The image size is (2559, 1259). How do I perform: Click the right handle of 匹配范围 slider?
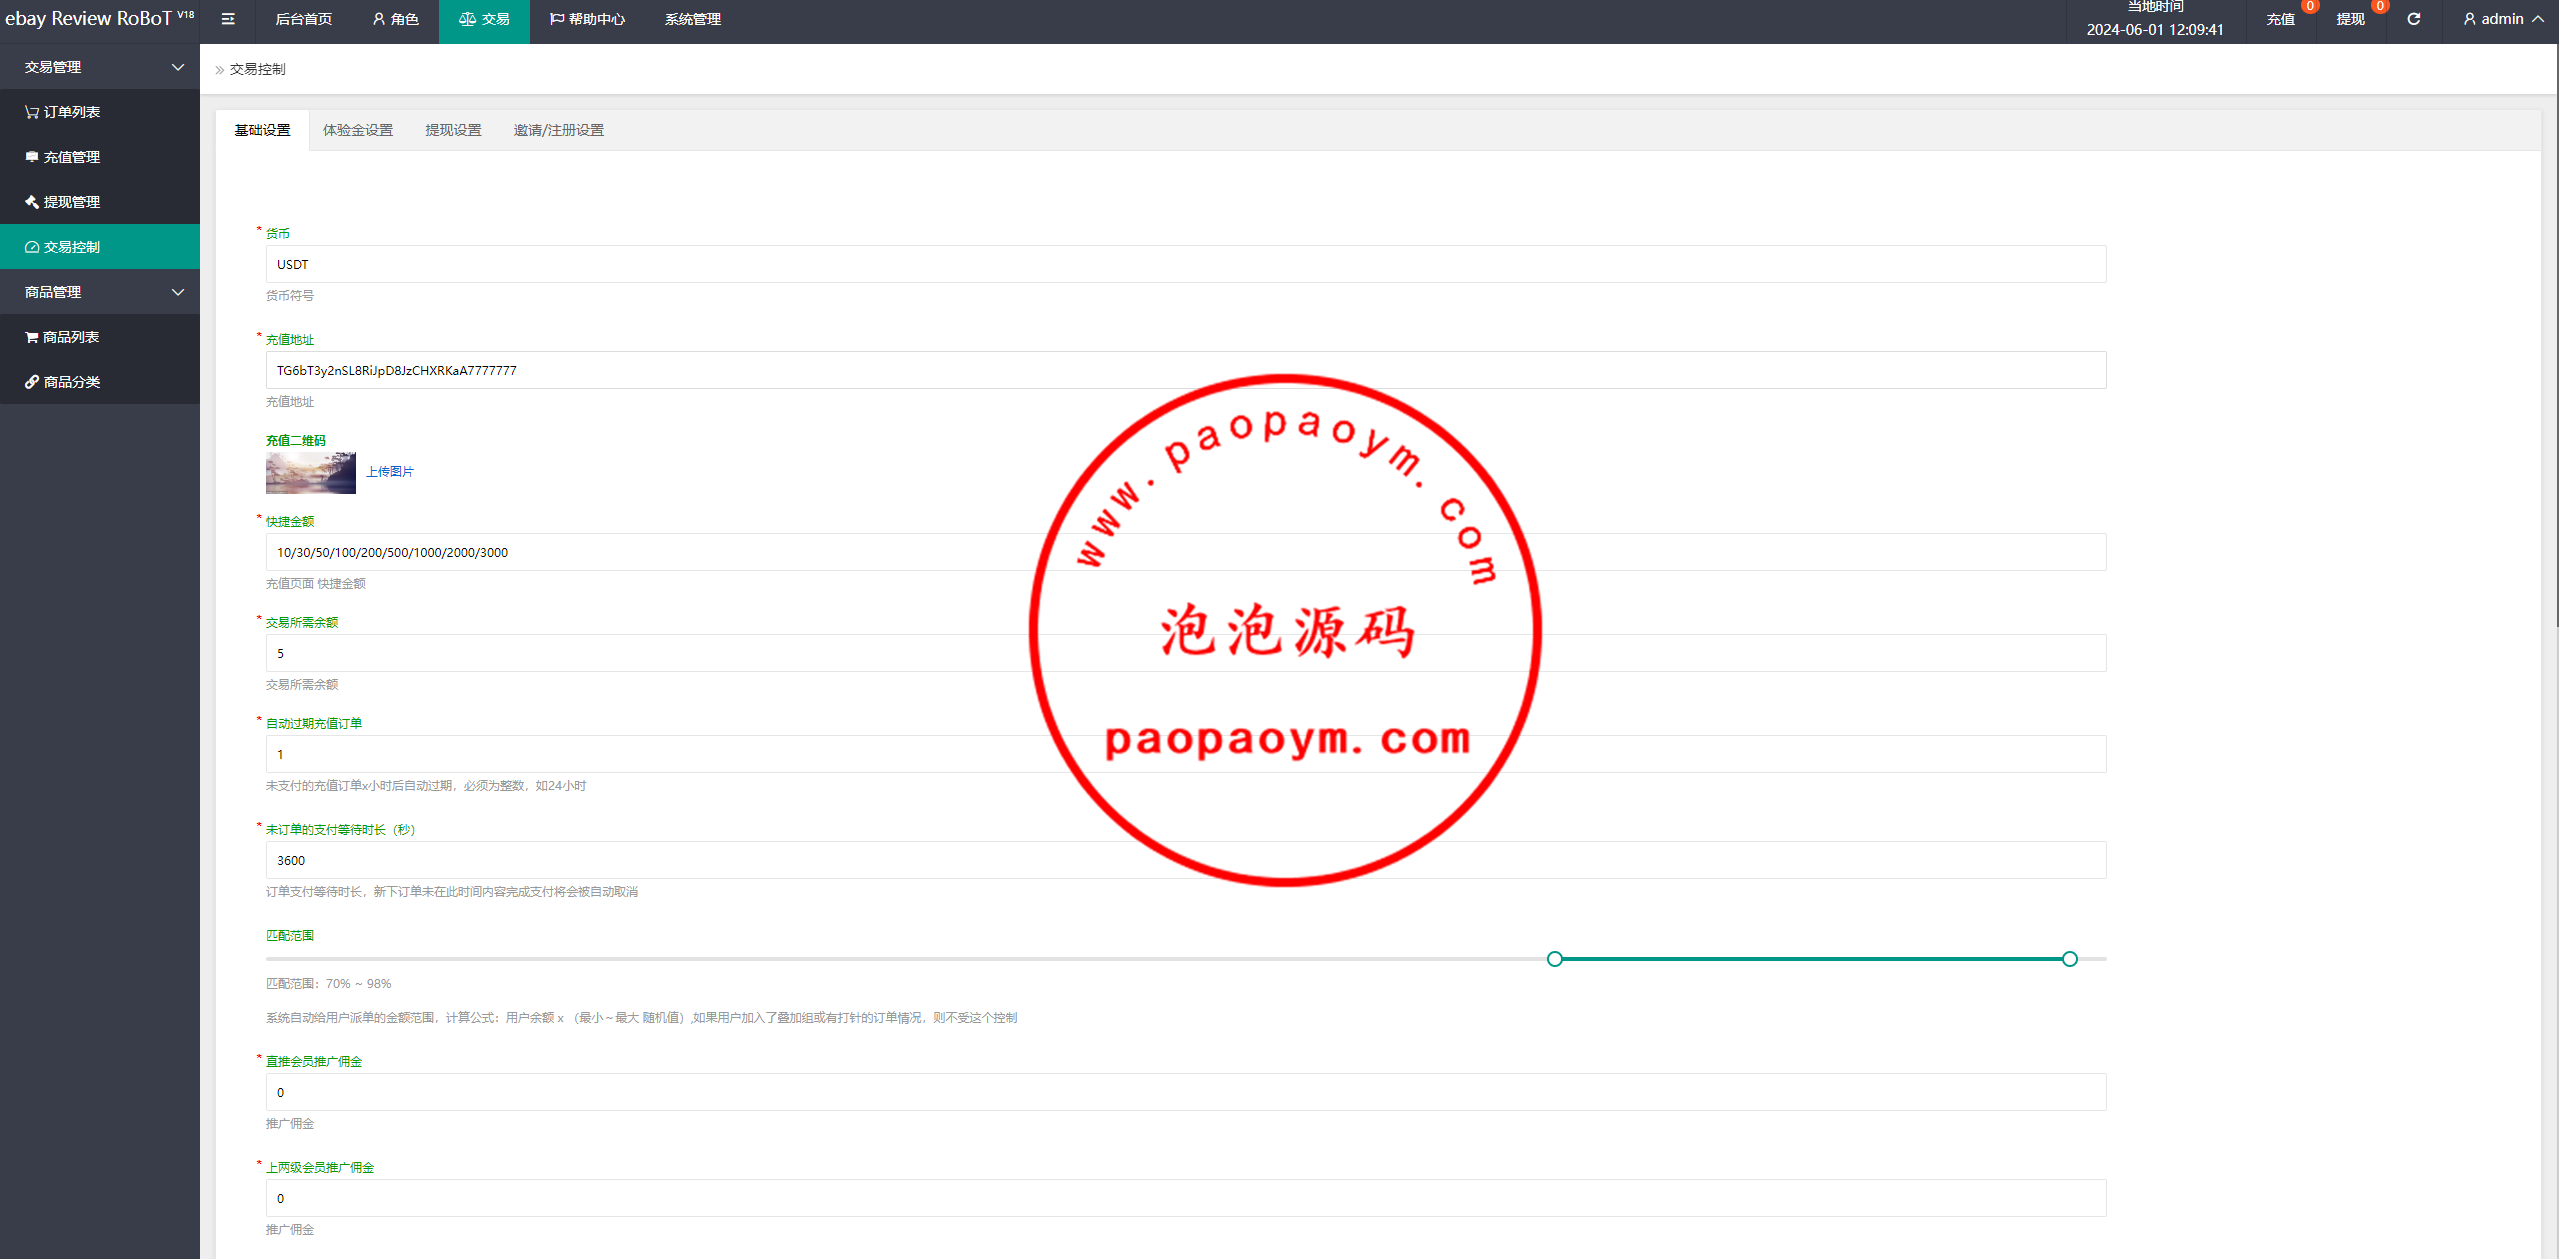coord(2070,959)
